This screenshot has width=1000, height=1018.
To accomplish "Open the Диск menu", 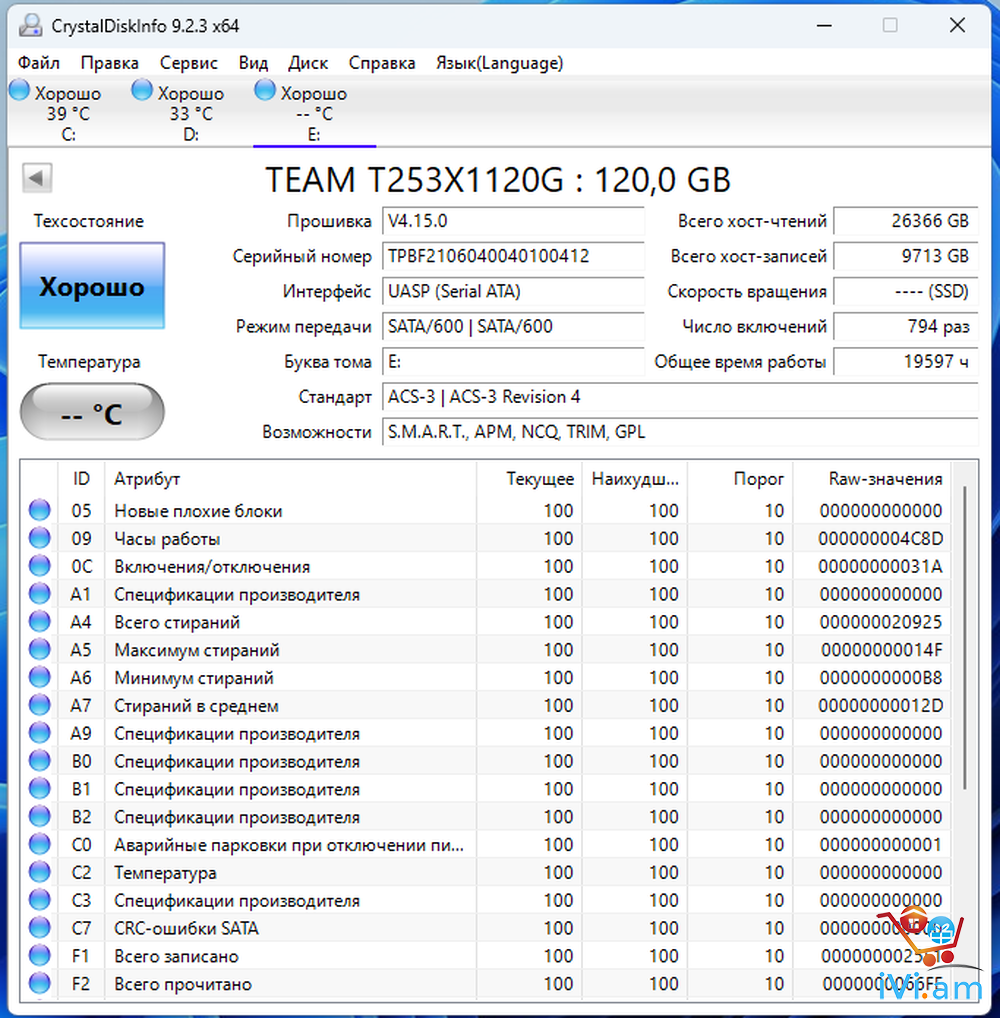I will pyautogui.click(x=308, y=63).
